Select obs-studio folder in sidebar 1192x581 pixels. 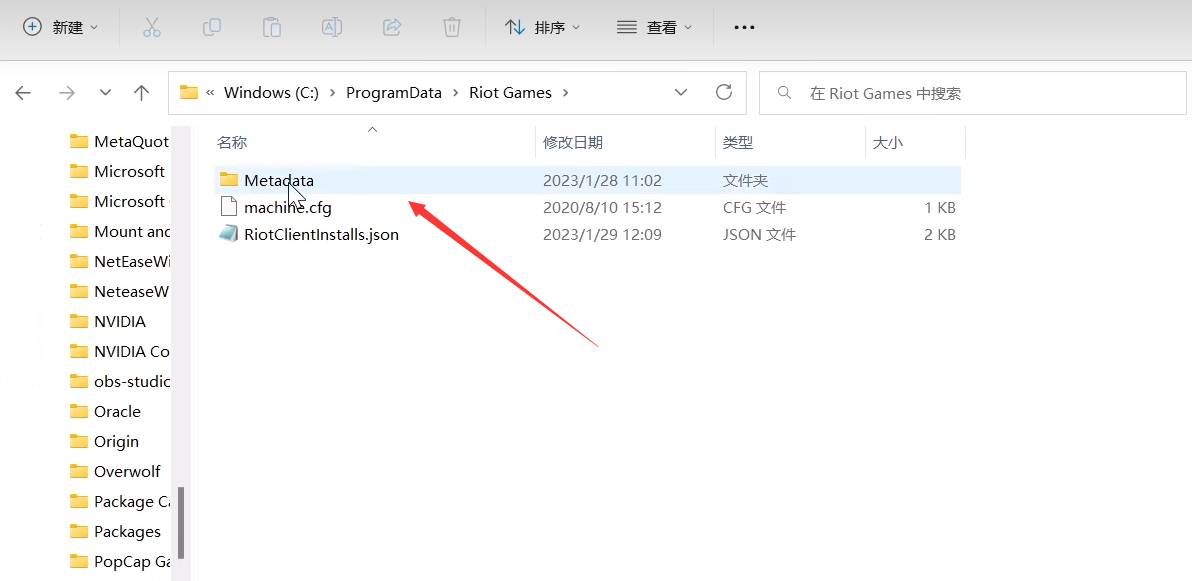pyautogui.click(x=119, y=381)
